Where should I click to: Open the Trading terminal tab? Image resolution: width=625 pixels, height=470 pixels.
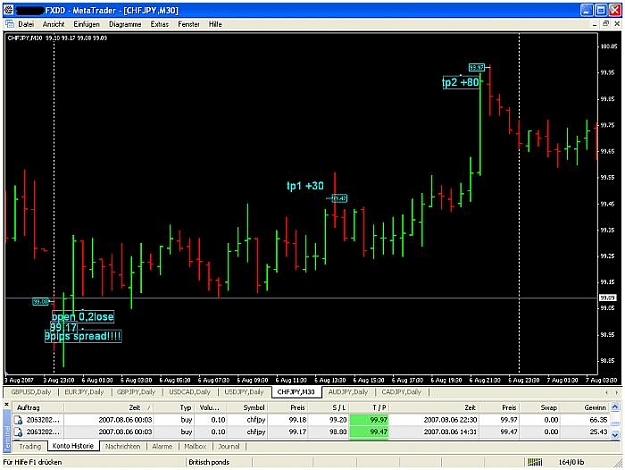pyautogui.click(x=30, y=446)
